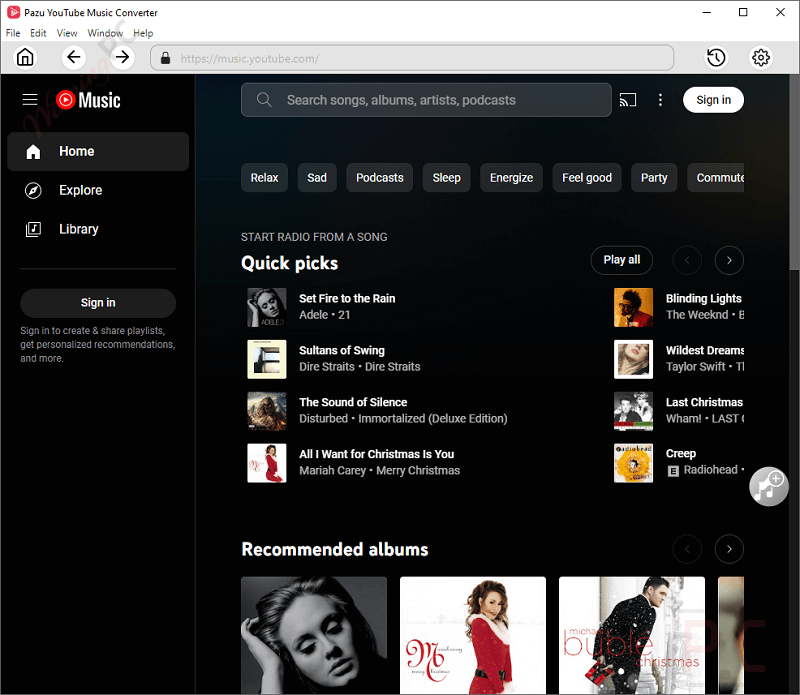This screenshot has height=695, width=800.
Task: Click the Recommended albums heading
Action: [335, 550]
